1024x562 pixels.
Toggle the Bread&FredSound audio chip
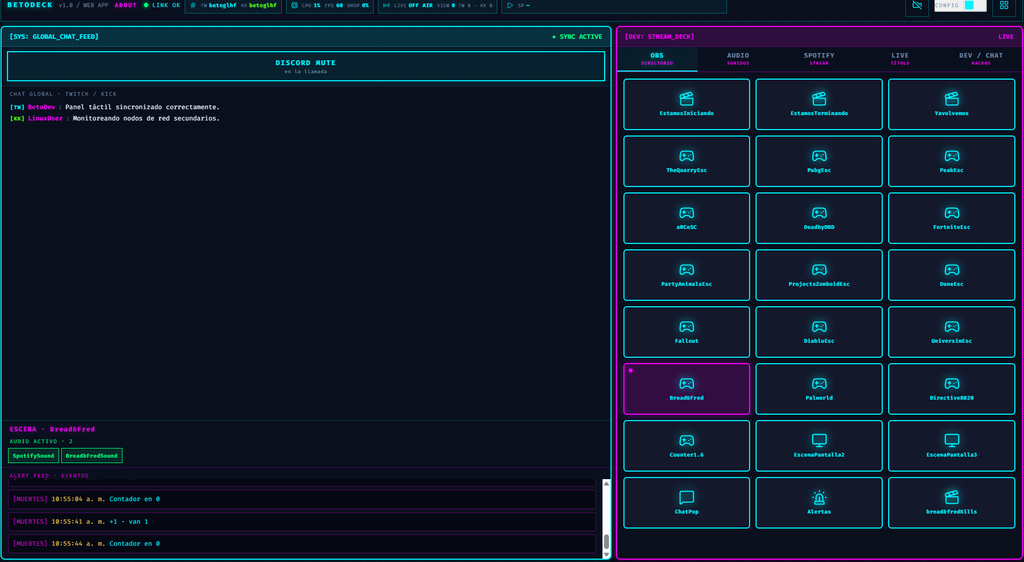(x=91, y=456)
